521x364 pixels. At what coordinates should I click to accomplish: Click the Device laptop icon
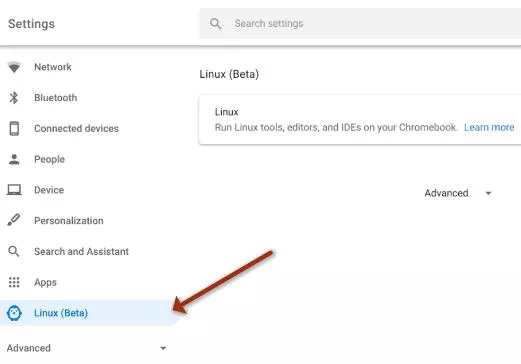pos(14,190)
